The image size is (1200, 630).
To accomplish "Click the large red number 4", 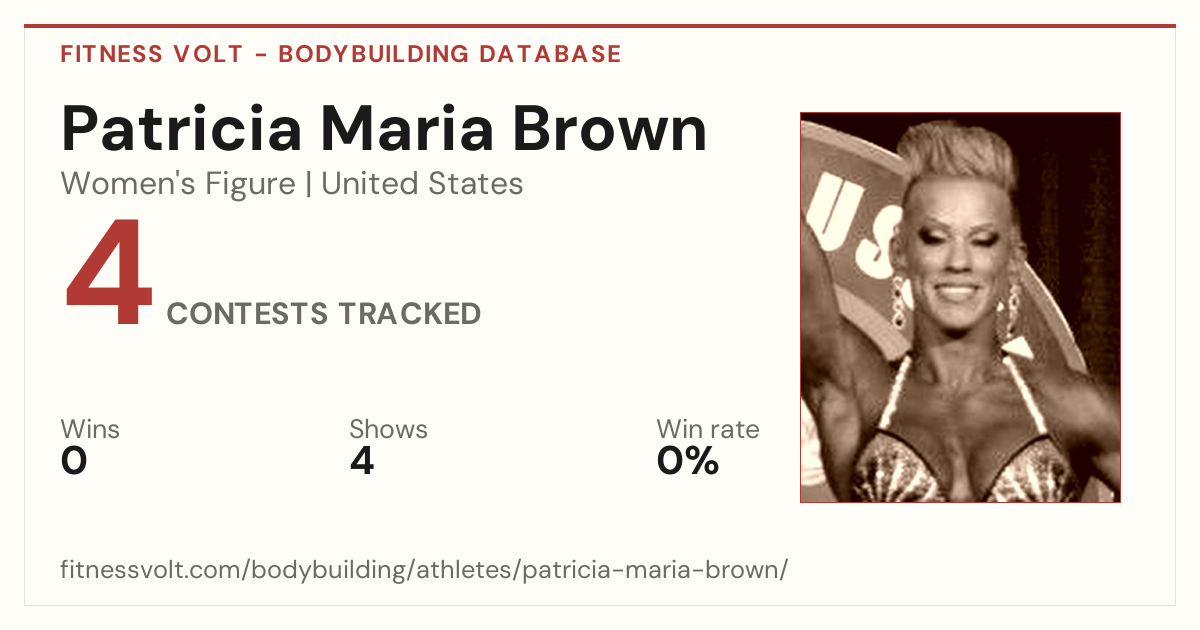I will tap(109, 274).
